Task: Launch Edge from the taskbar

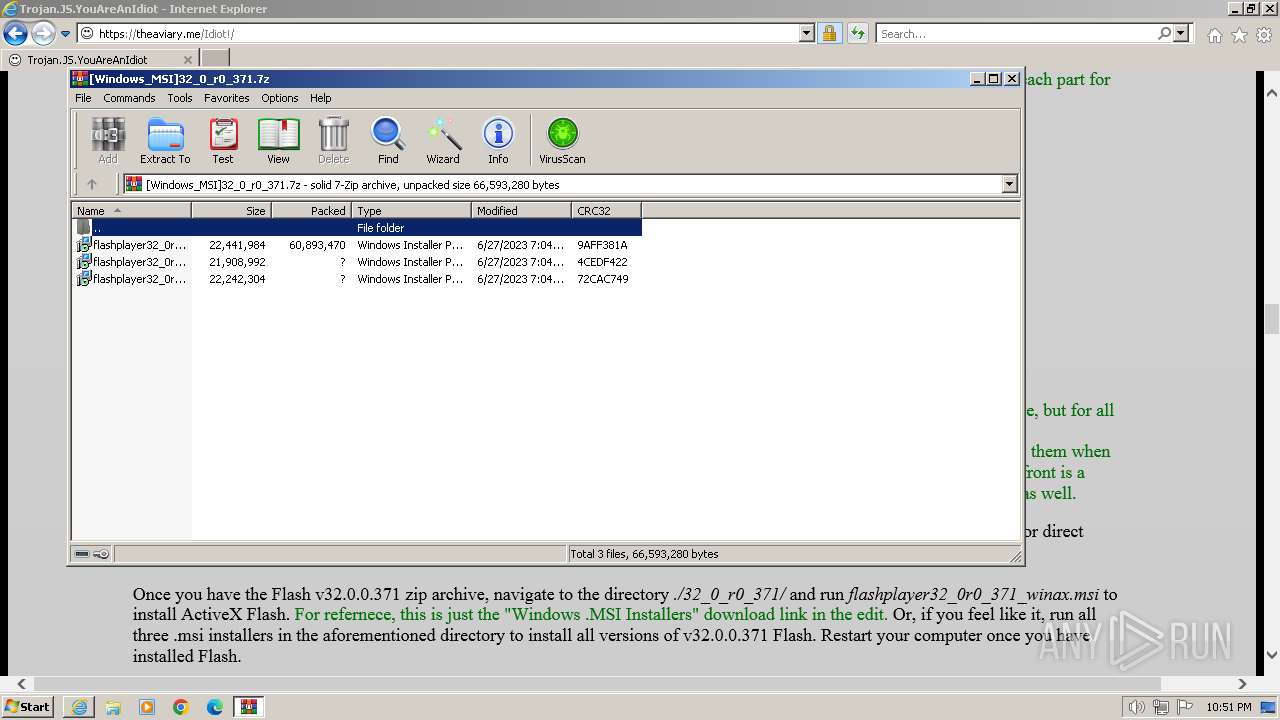Action: click(x=215, y=707)
